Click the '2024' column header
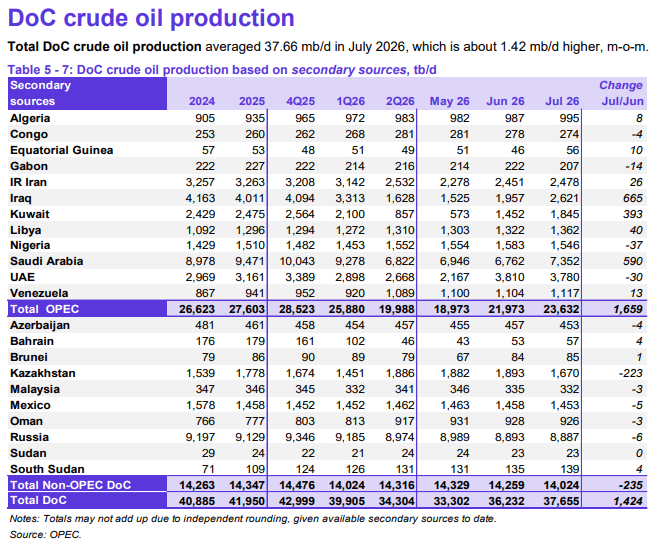Screen dimensions: 666x548 coord(202,101)
